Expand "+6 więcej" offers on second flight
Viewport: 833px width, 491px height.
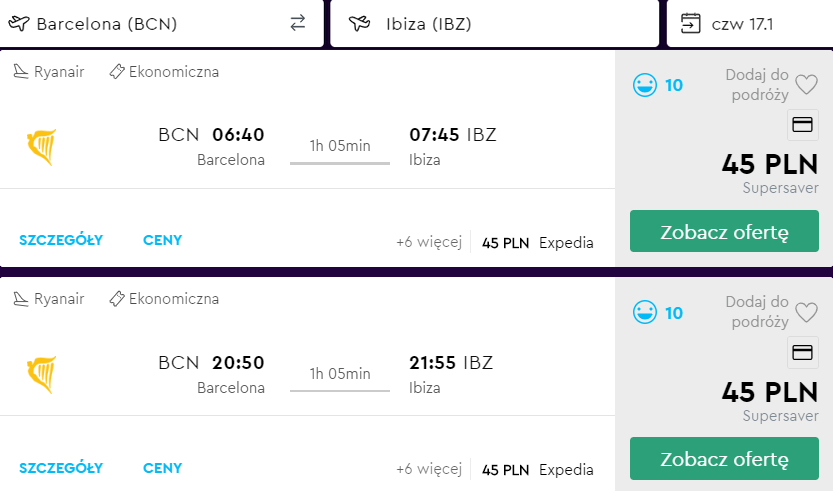pos(428,469)
